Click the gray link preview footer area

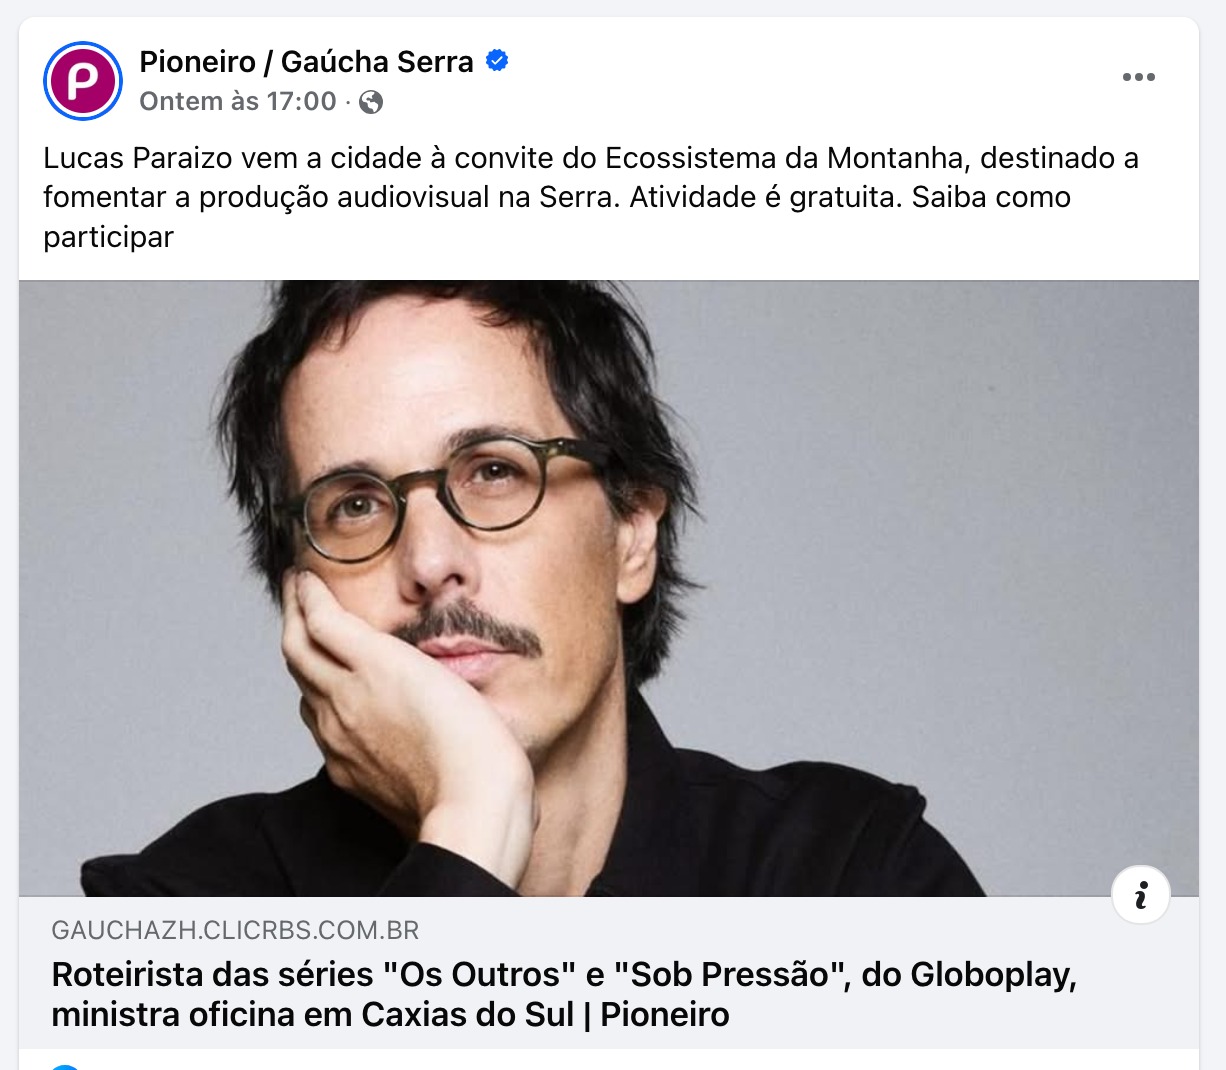pyautogui.click(x=608, y=973)
